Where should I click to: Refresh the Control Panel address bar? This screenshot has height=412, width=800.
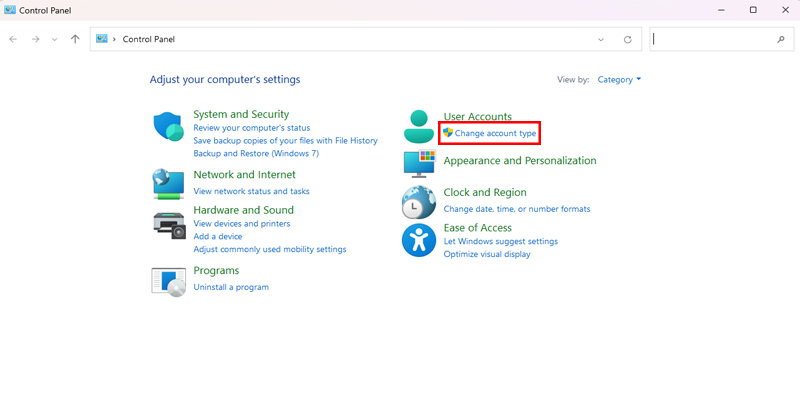coord(627,39)
